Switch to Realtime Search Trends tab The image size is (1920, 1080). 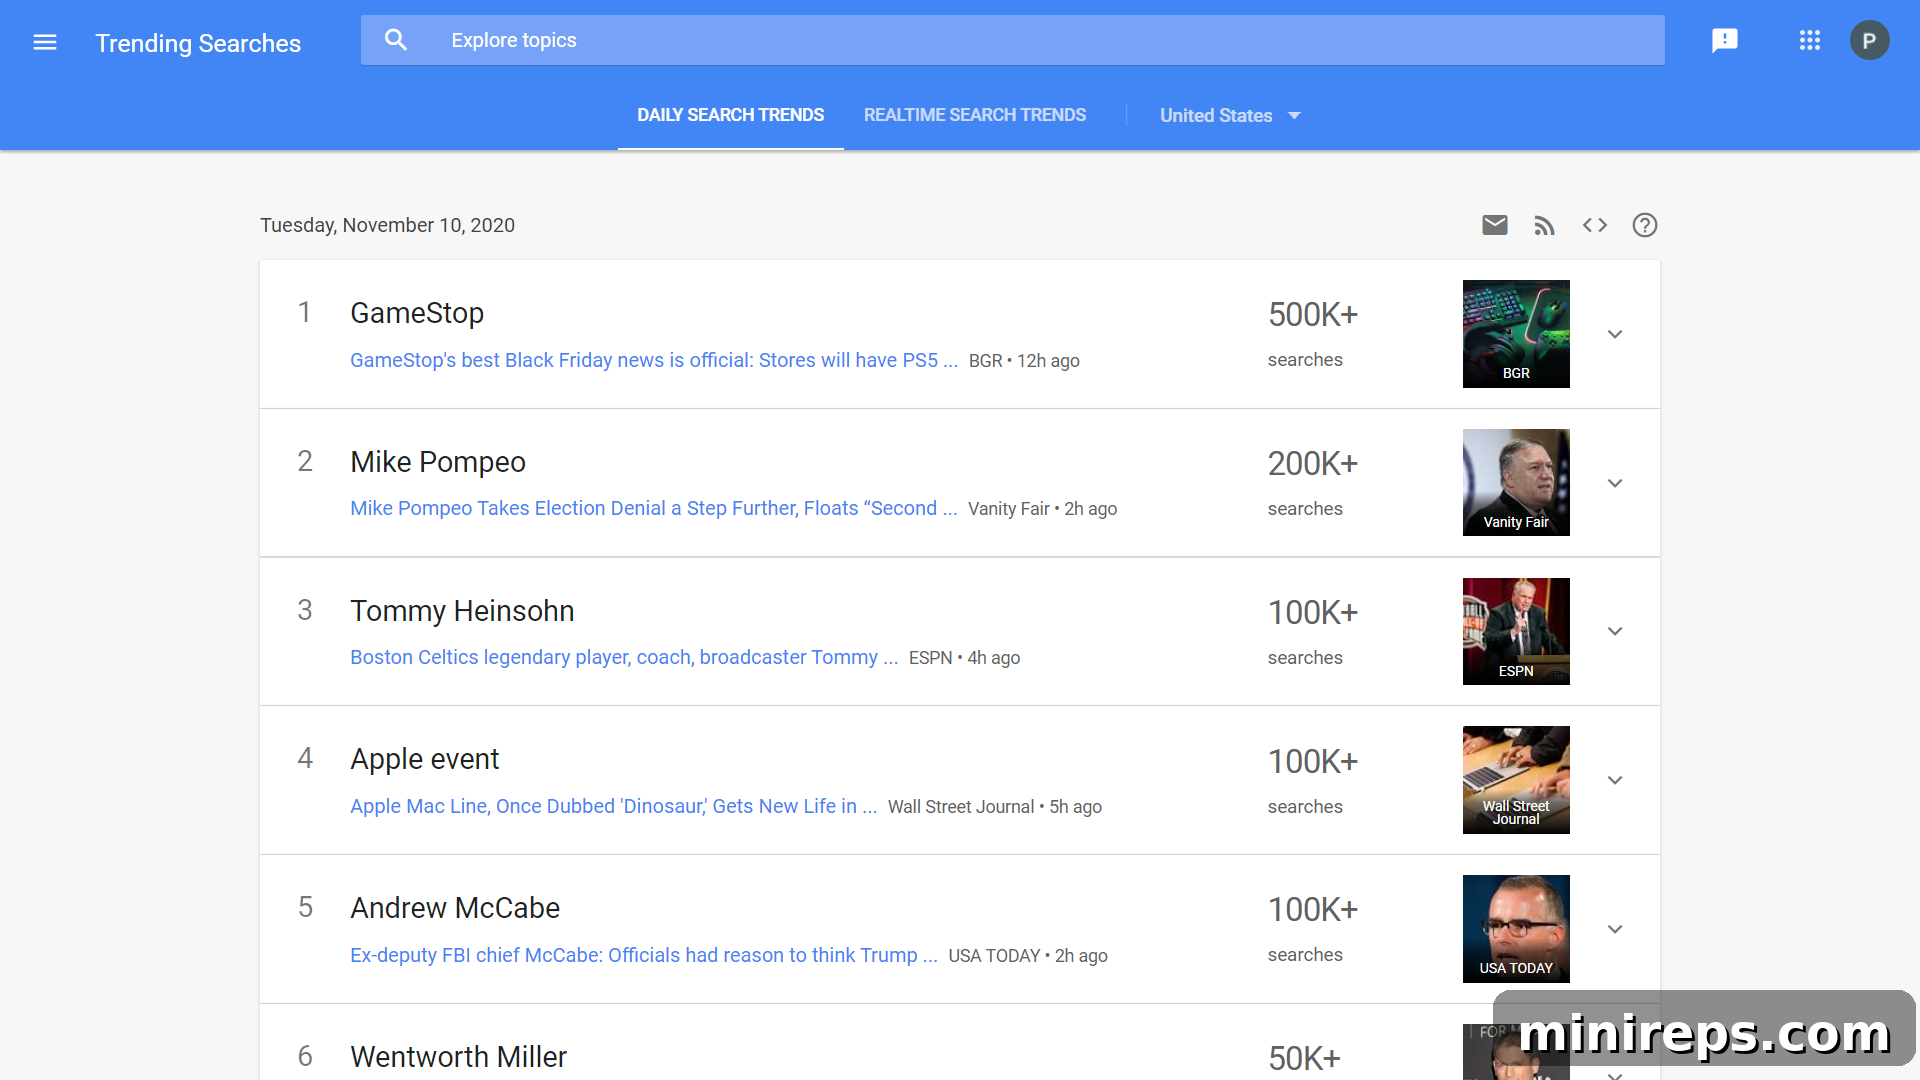click(x=975, y=115)
